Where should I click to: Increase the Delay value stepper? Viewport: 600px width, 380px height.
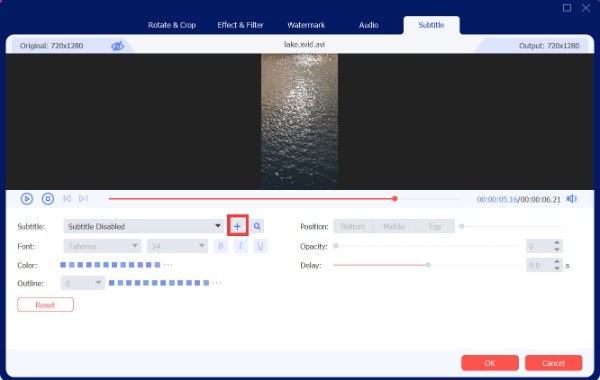pyautogui.click(x=557, y=262)
